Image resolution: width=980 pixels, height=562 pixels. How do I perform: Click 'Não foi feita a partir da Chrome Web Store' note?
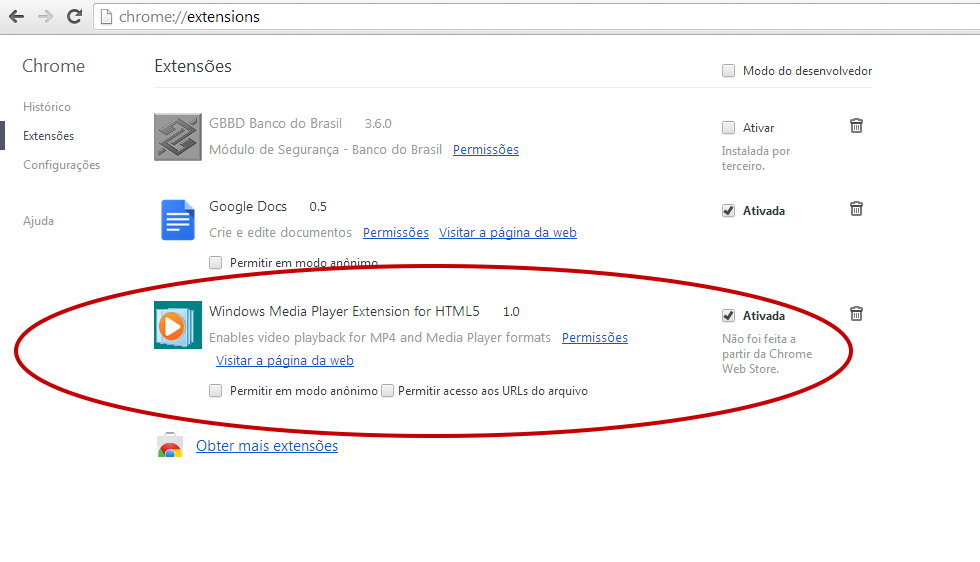point(767,354)
